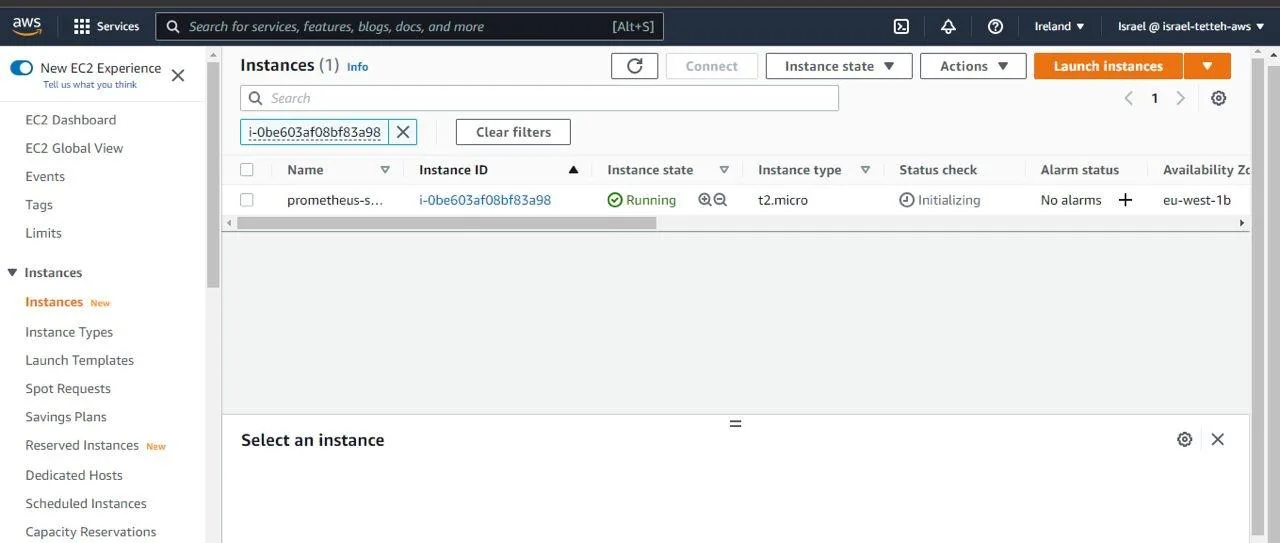Click the green Running check icon
The width and height of the screenshot is (1280, 543).
click(x=615, y=200)
